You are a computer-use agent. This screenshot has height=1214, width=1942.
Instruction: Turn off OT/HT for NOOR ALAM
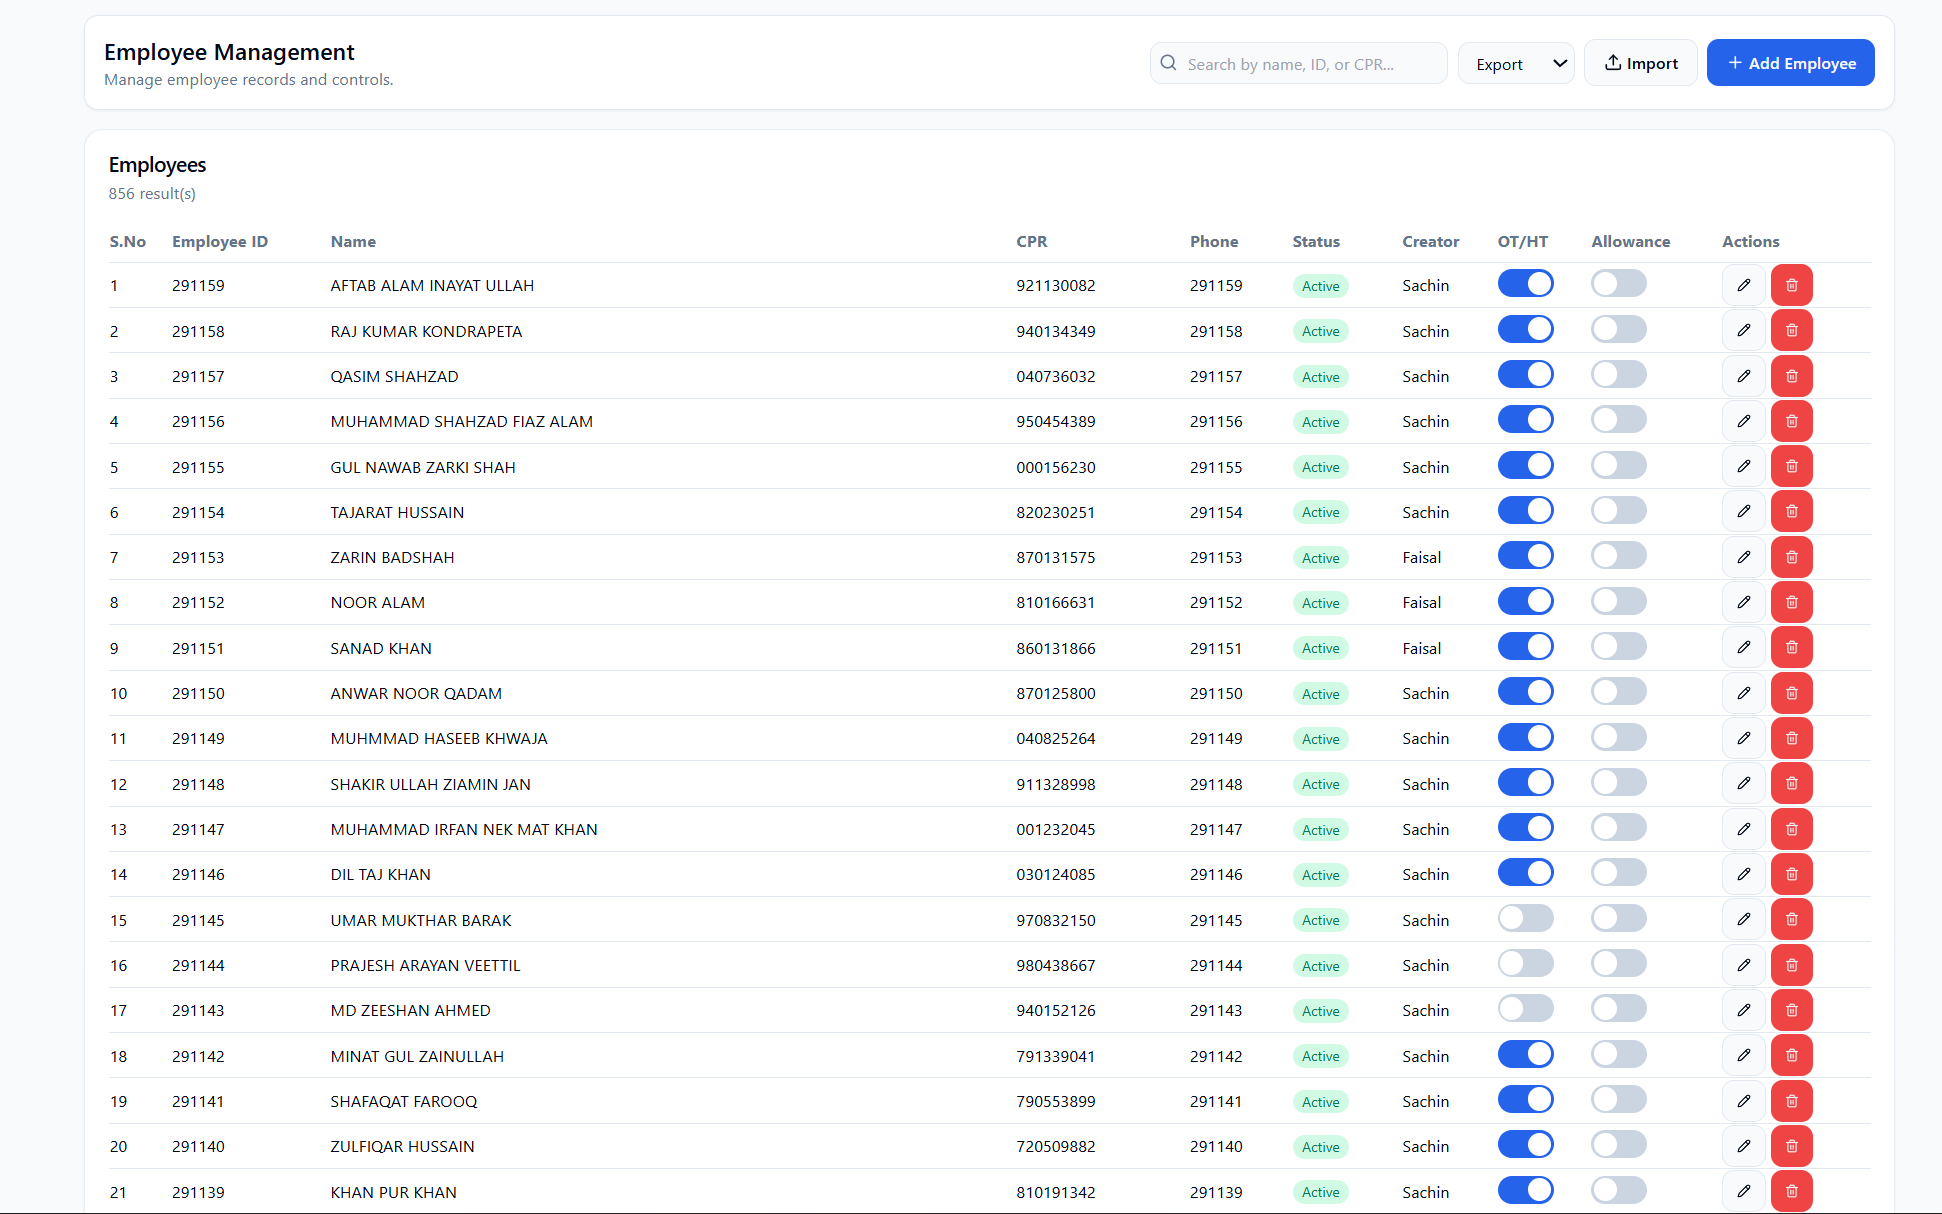[x=1525, y=601]
